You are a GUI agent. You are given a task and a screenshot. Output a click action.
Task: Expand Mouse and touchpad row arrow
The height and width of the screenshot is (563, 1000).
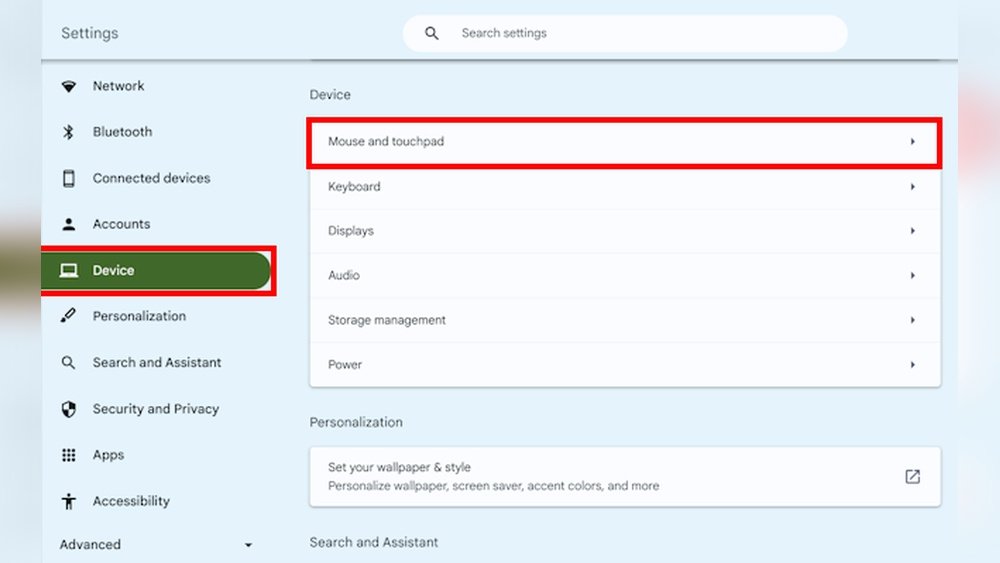tap(912, 142)
